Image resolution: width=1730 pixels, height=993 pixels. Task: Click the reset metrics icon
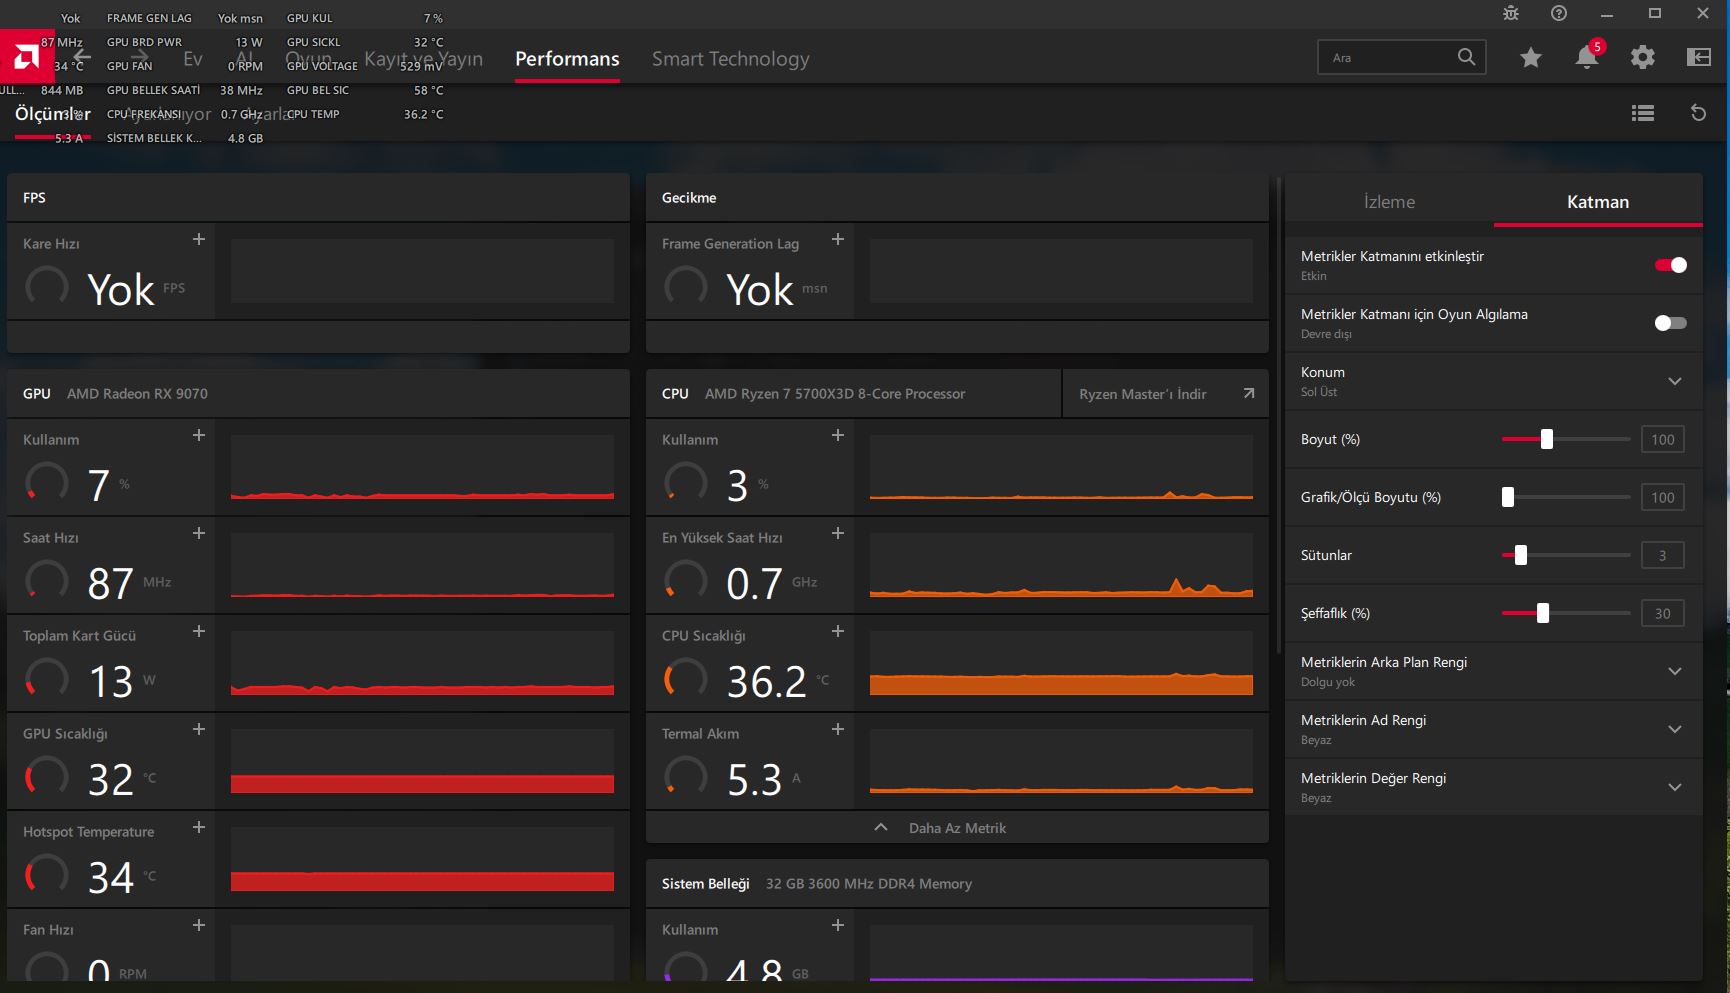pos(1698,113)
